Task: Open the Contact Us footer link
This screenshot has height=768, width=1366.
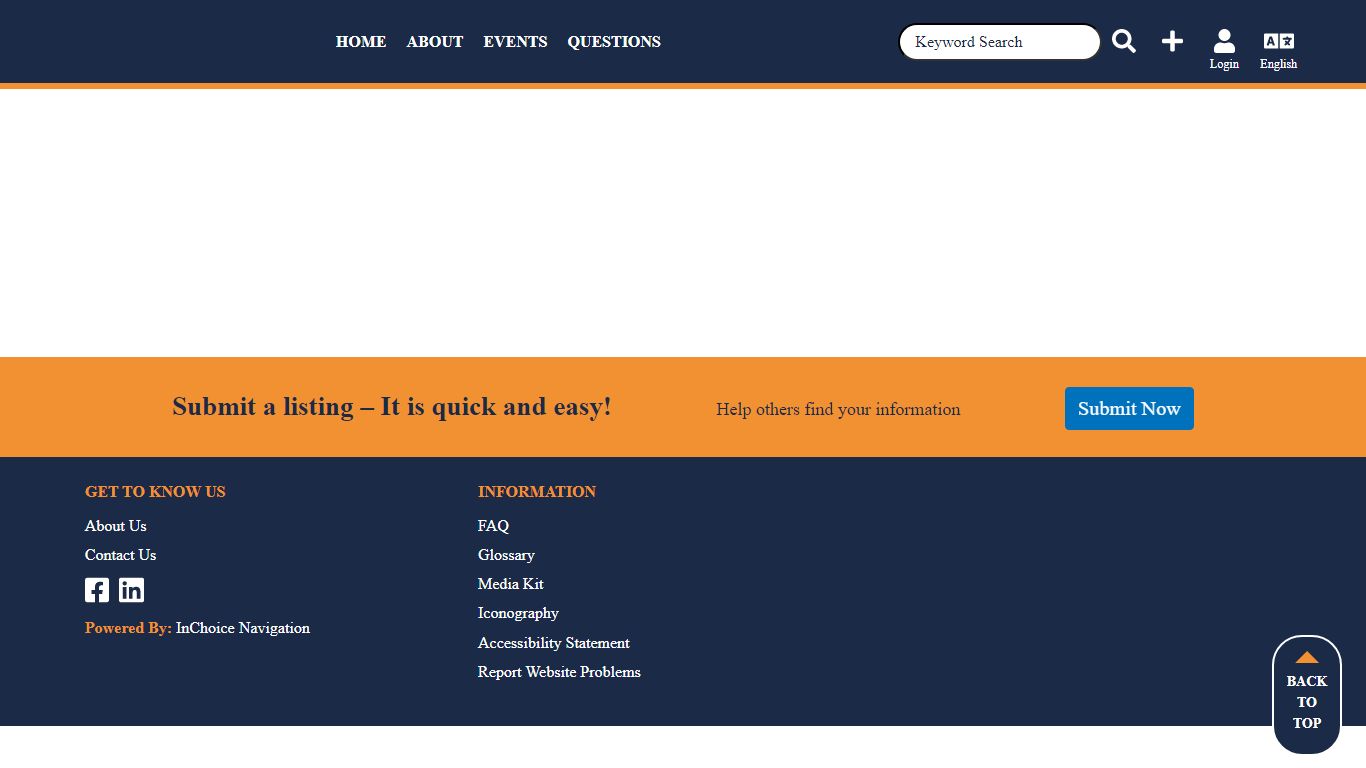Action: click(121, 555)
